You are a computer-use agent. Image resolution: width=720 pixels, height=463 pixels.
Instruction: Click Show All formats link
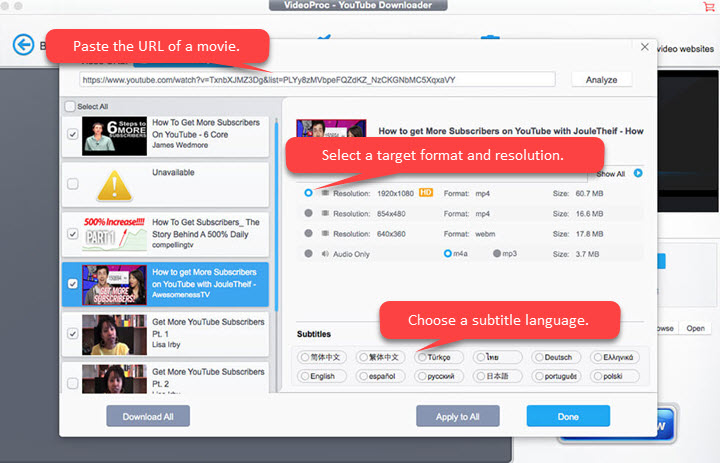pyautogui.click(x=610, y=174)
